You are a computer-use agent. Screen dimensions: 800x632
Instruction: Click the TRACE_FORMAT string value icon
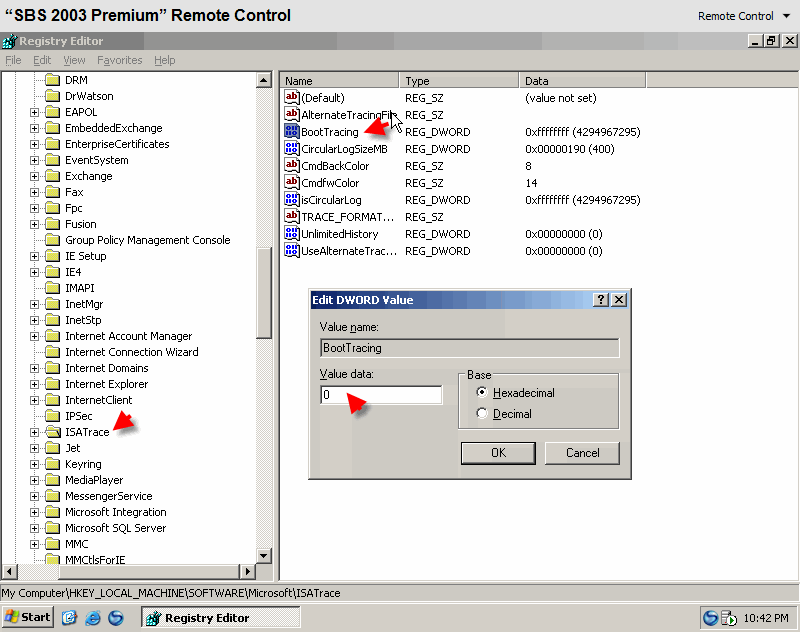[291, 216]
